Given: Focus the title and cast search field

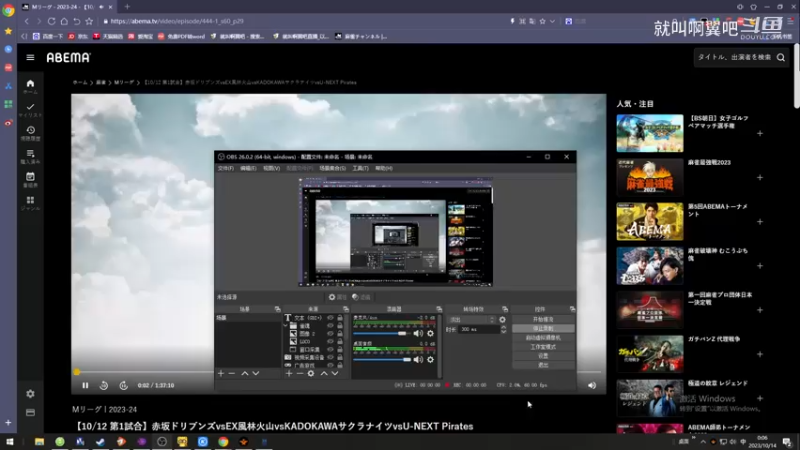Looking at the screenshot, I should click(734, 58).
